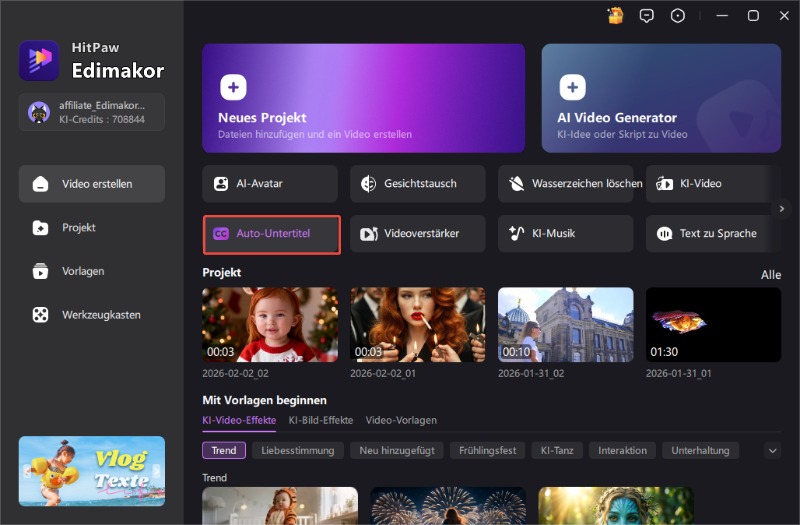The height and width of the screenshot is (525, 800).
Task: Show all projects via the Alle link
Action: 770,275
